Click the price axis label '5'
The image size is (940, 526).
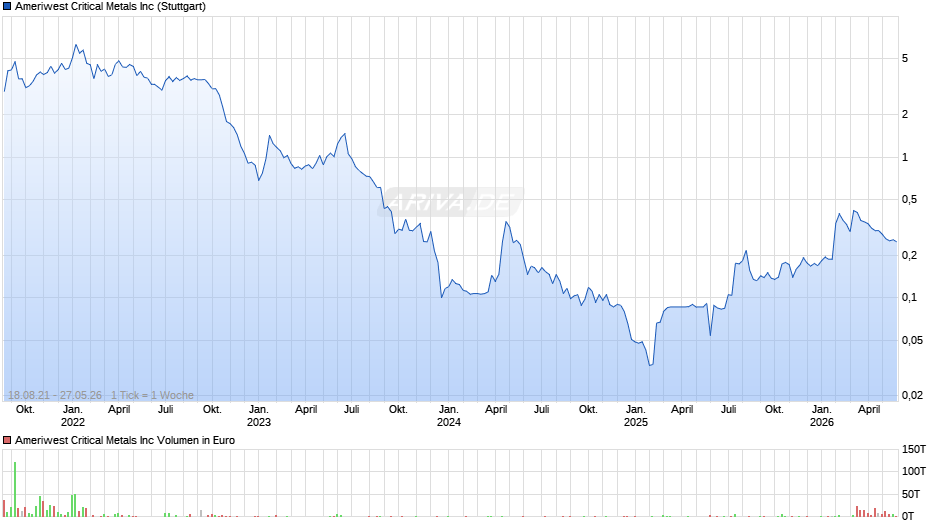click(x=905, y=59)
